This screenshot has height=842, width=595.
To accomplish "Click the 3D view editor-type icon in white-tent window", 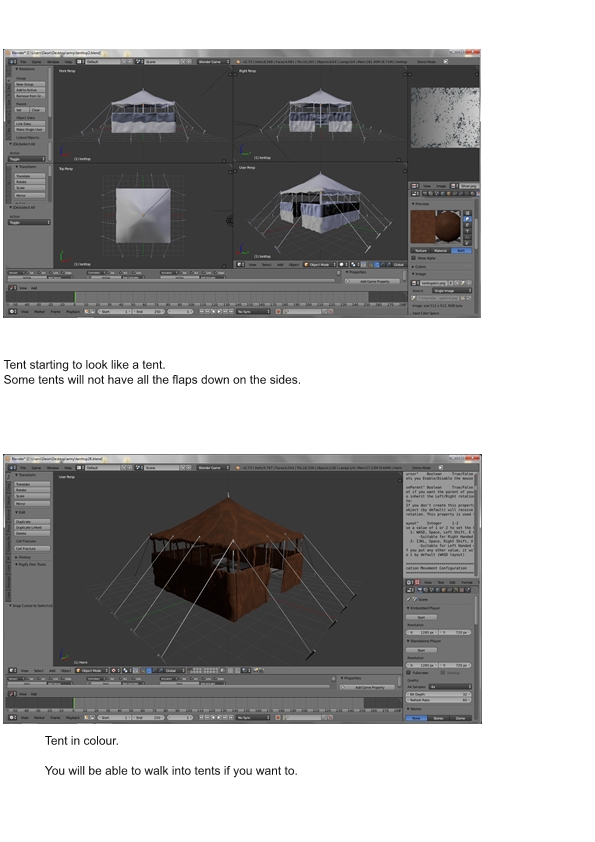I will [240, 264].
